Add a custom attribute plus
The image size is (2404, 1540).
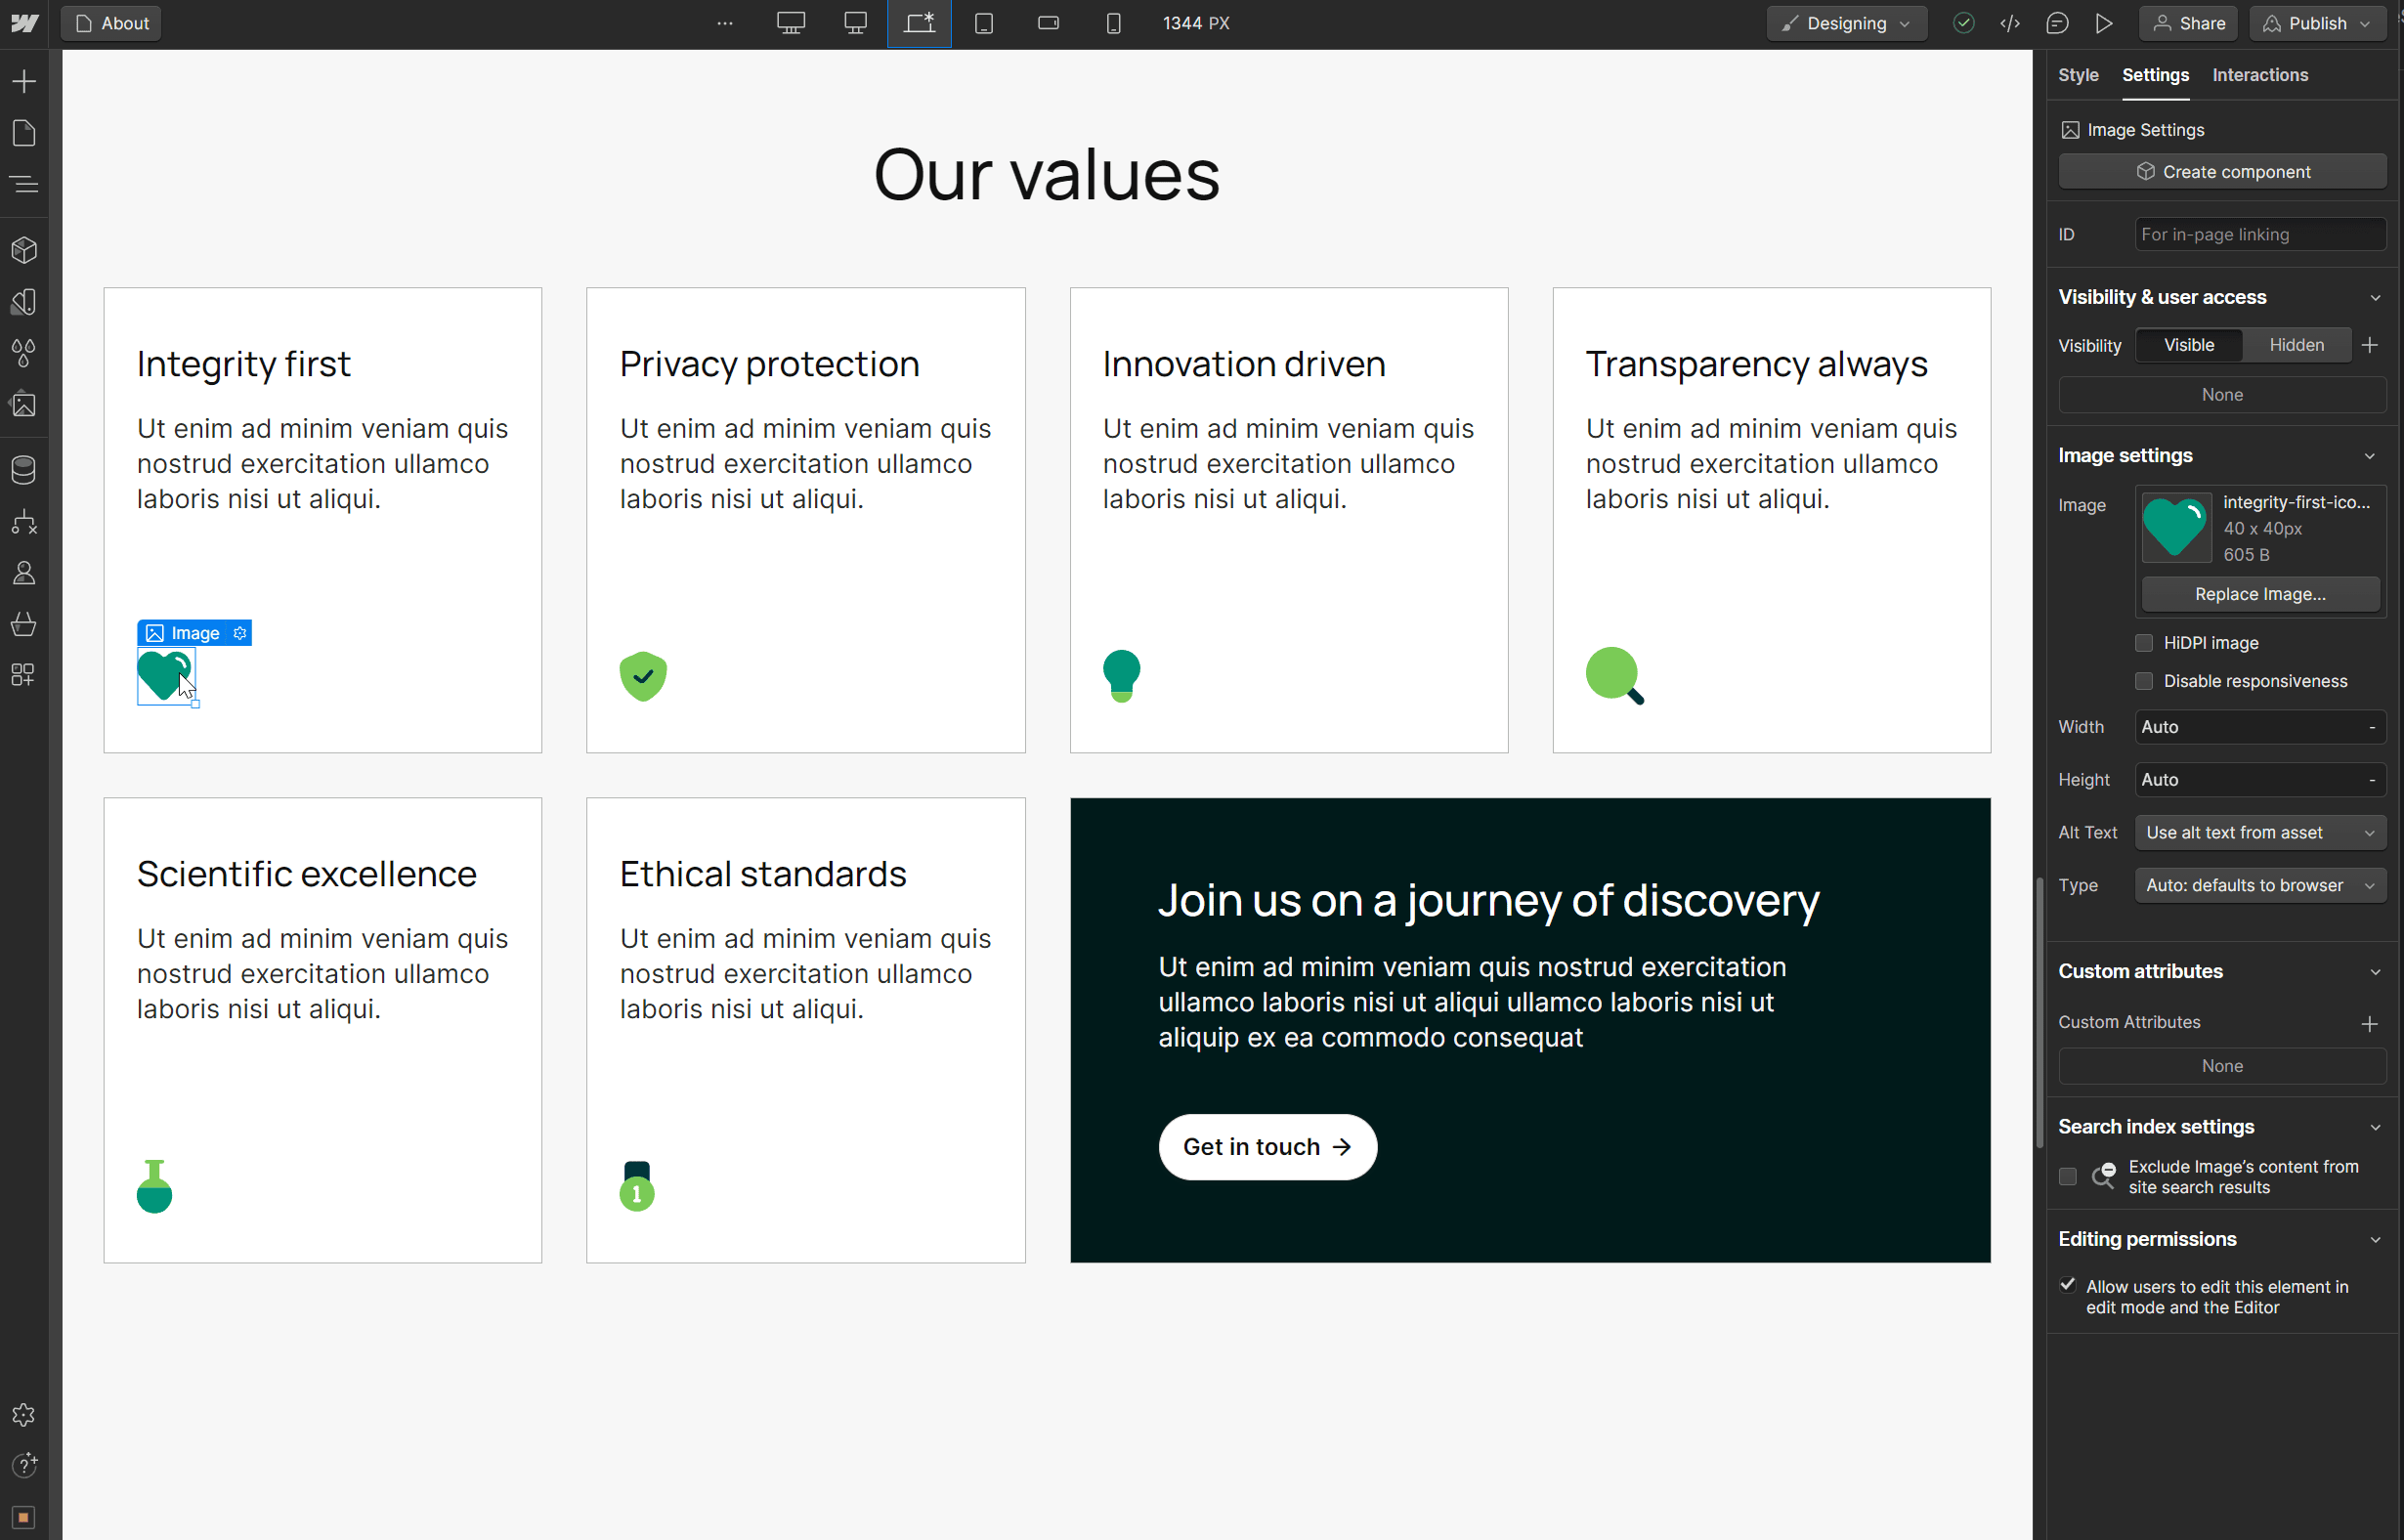[x=2369, y=1023]
